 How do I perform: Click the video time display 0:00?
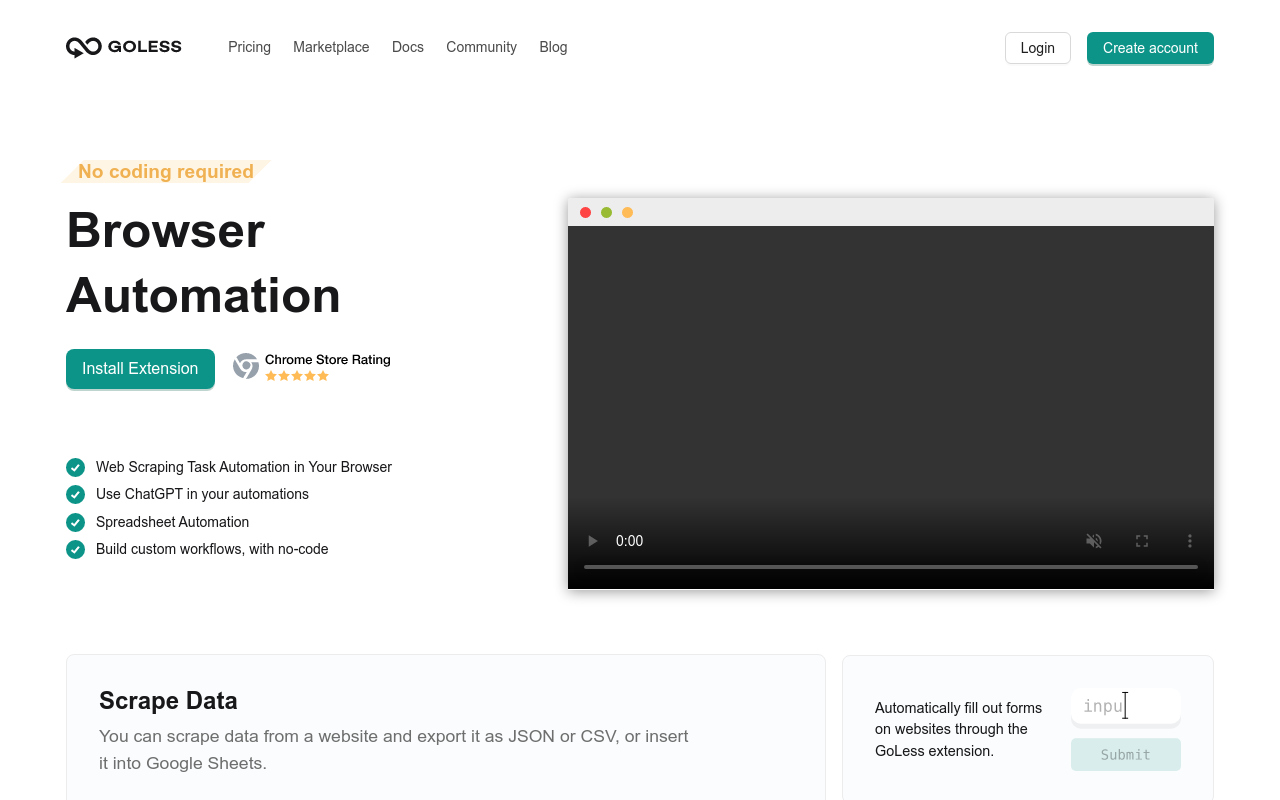click(x=629, y=541)
